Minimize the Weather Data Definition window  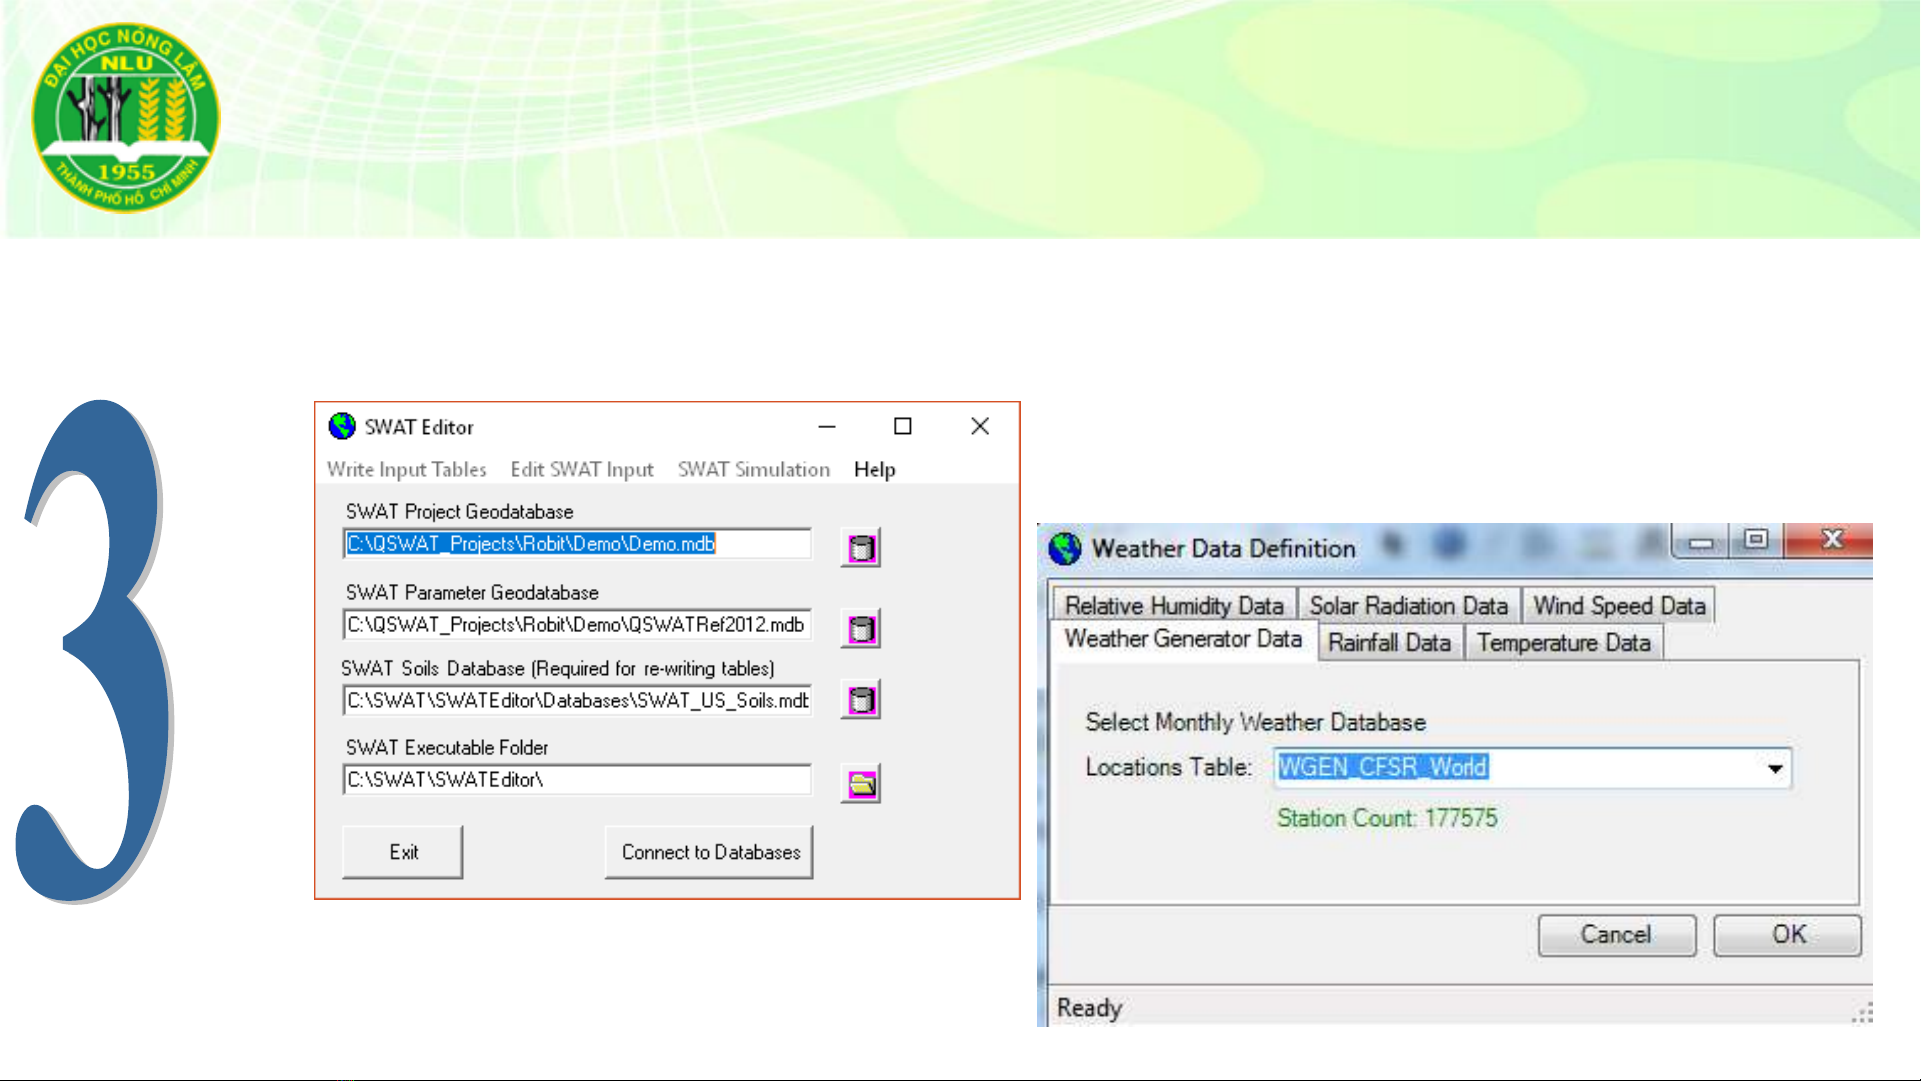tap(1701, 541)
